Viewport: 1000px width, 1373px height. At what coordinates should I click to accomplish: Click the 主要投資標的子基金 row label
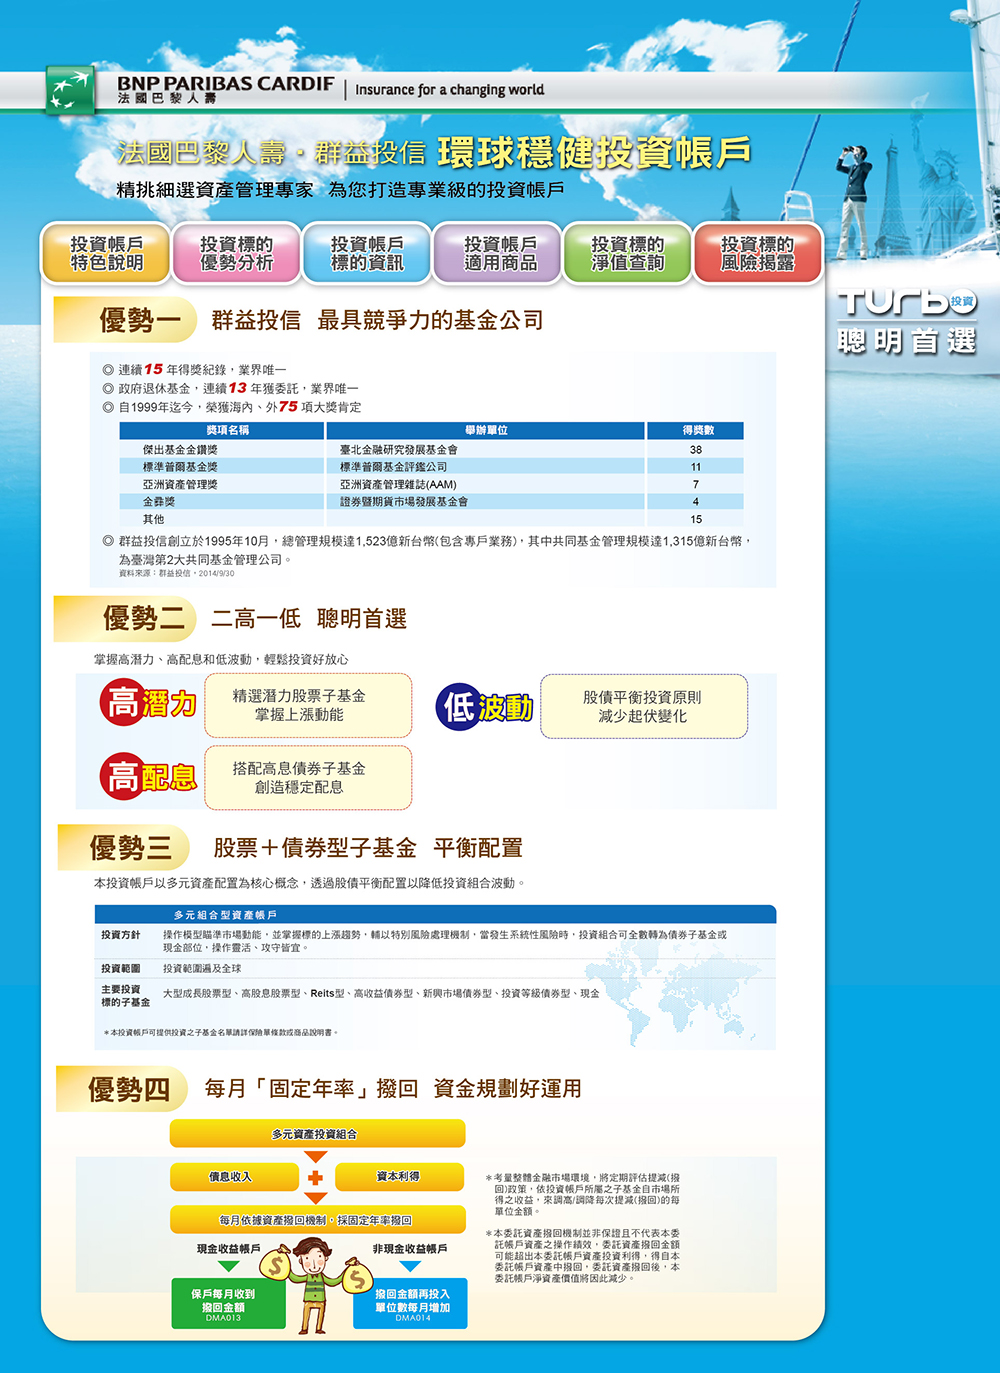tap(125, 996)
